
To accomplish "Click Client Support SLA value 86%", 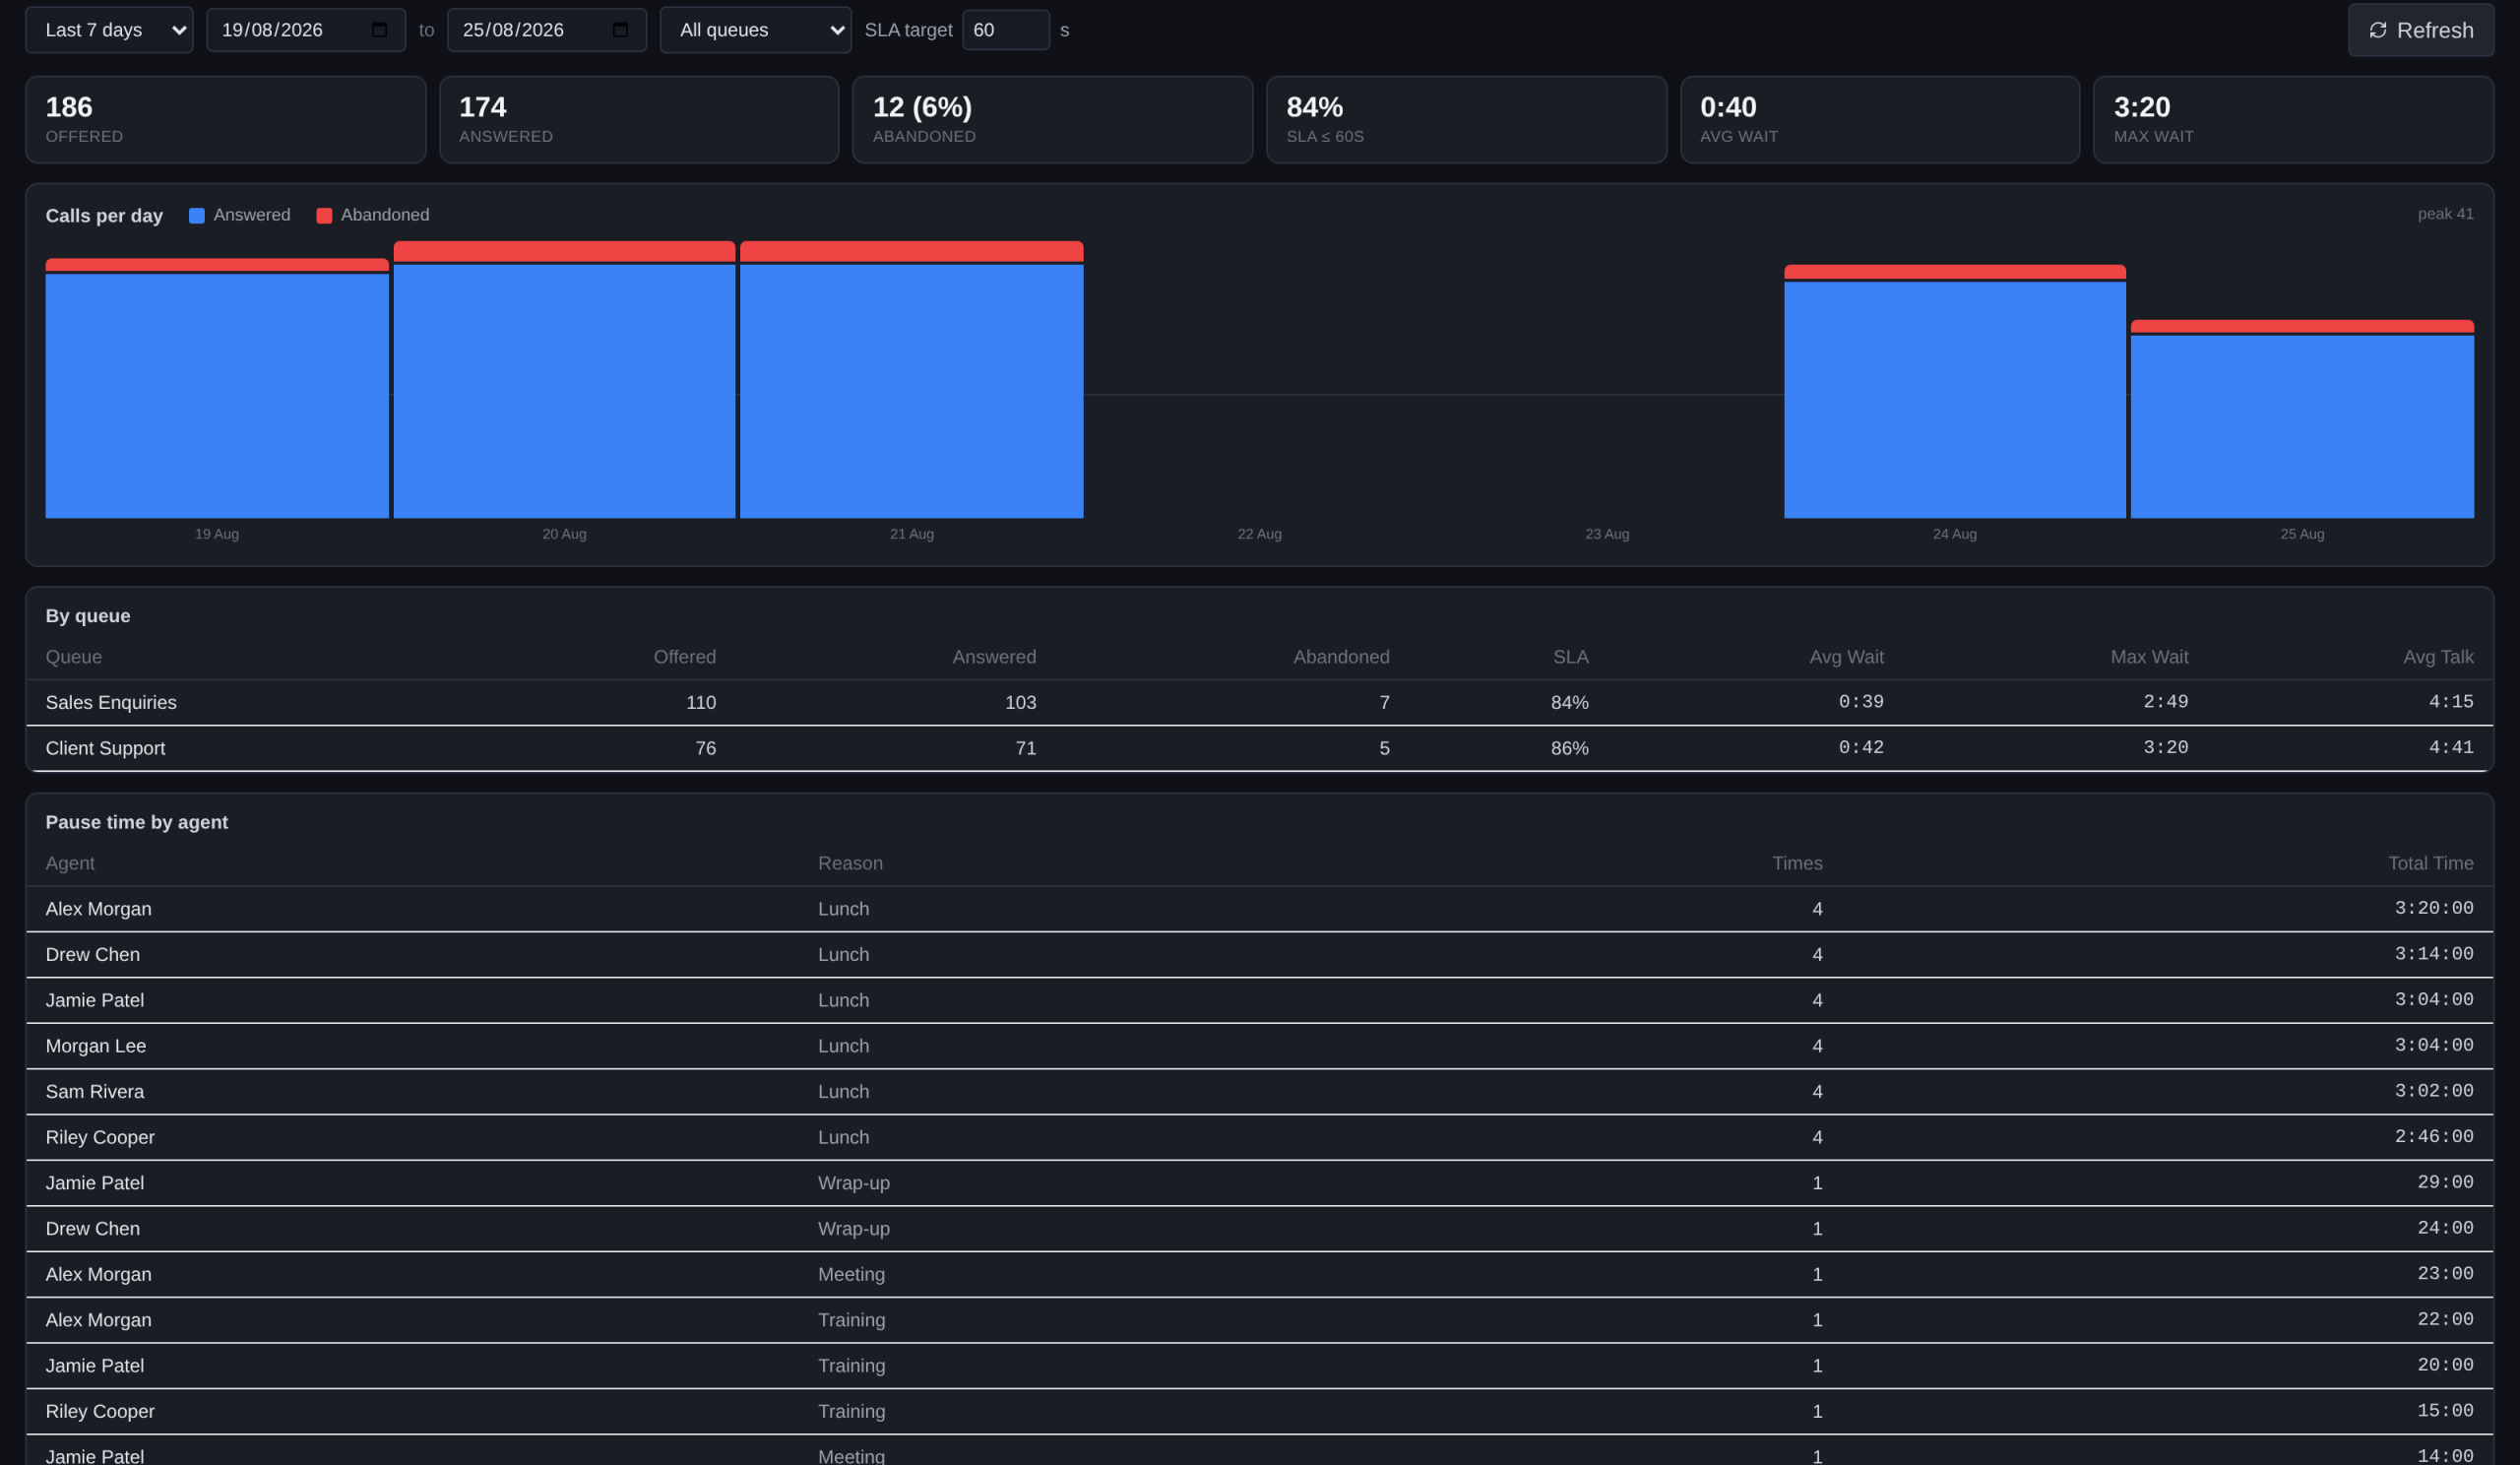I will pos(1569,748).
